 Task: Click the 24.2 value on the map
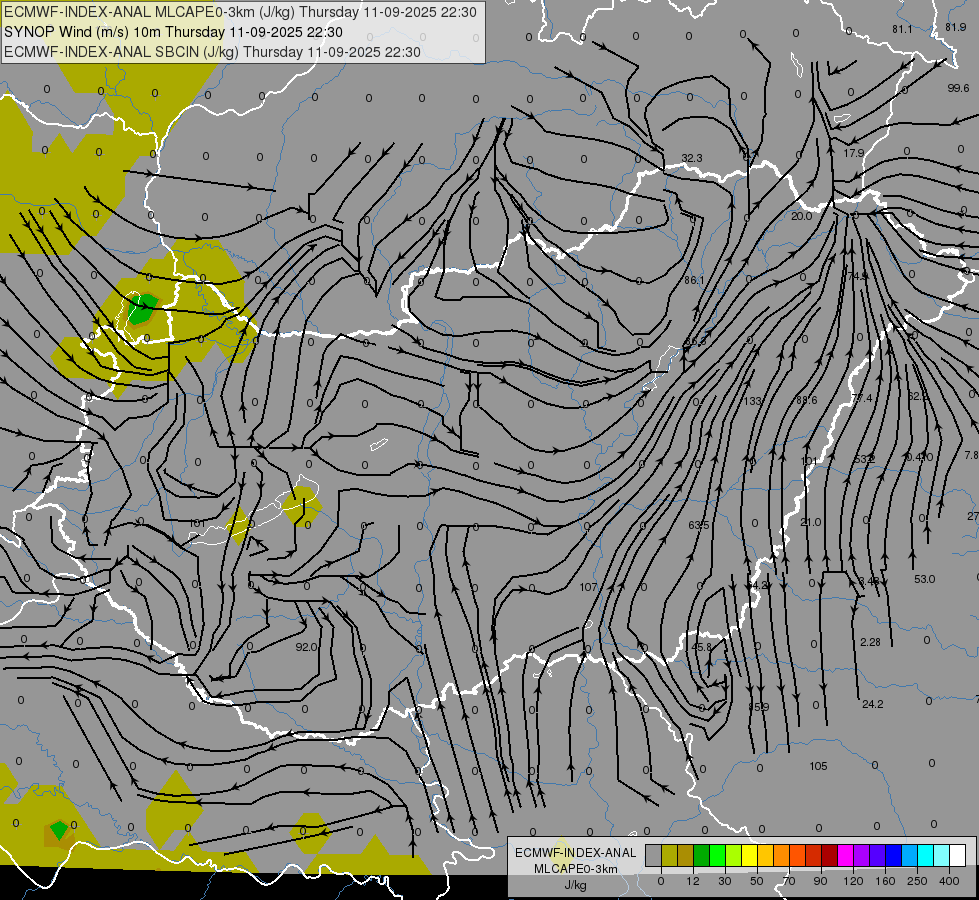click(x=872, y=705)
